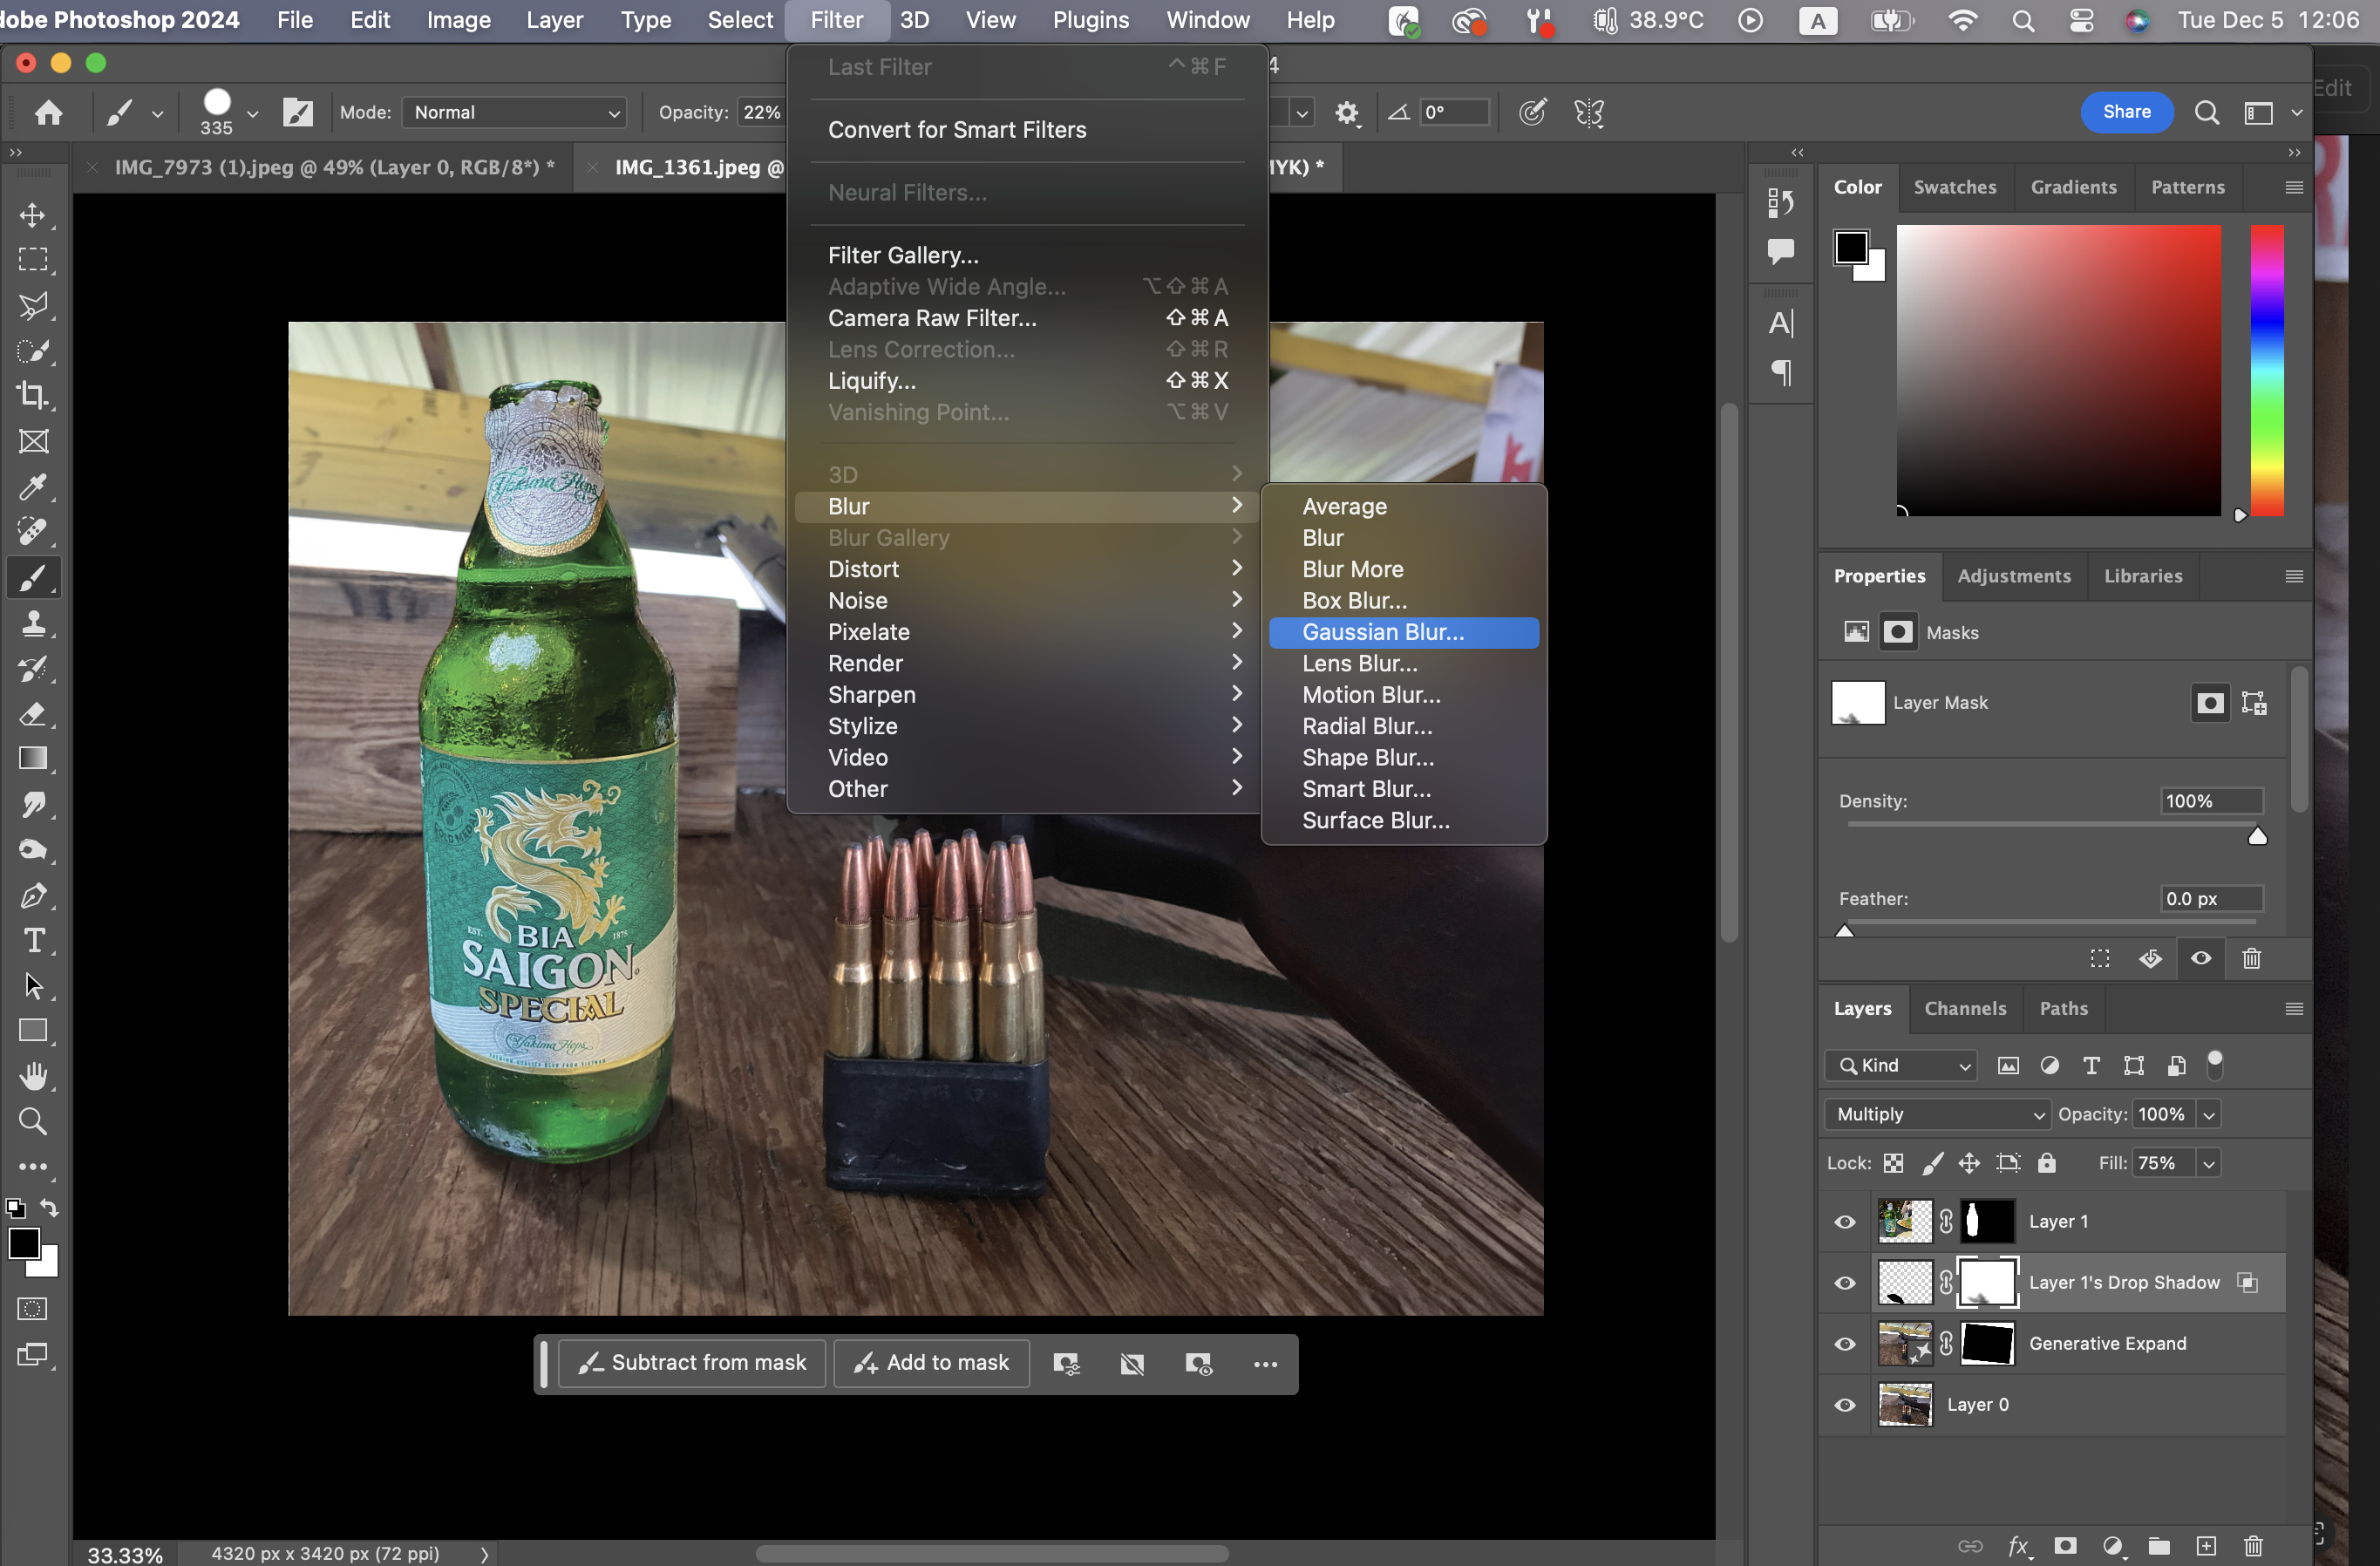Viewport: 2380px width, 1566px height.
Task: Click the blue Share button
Action: point(2126,112)
